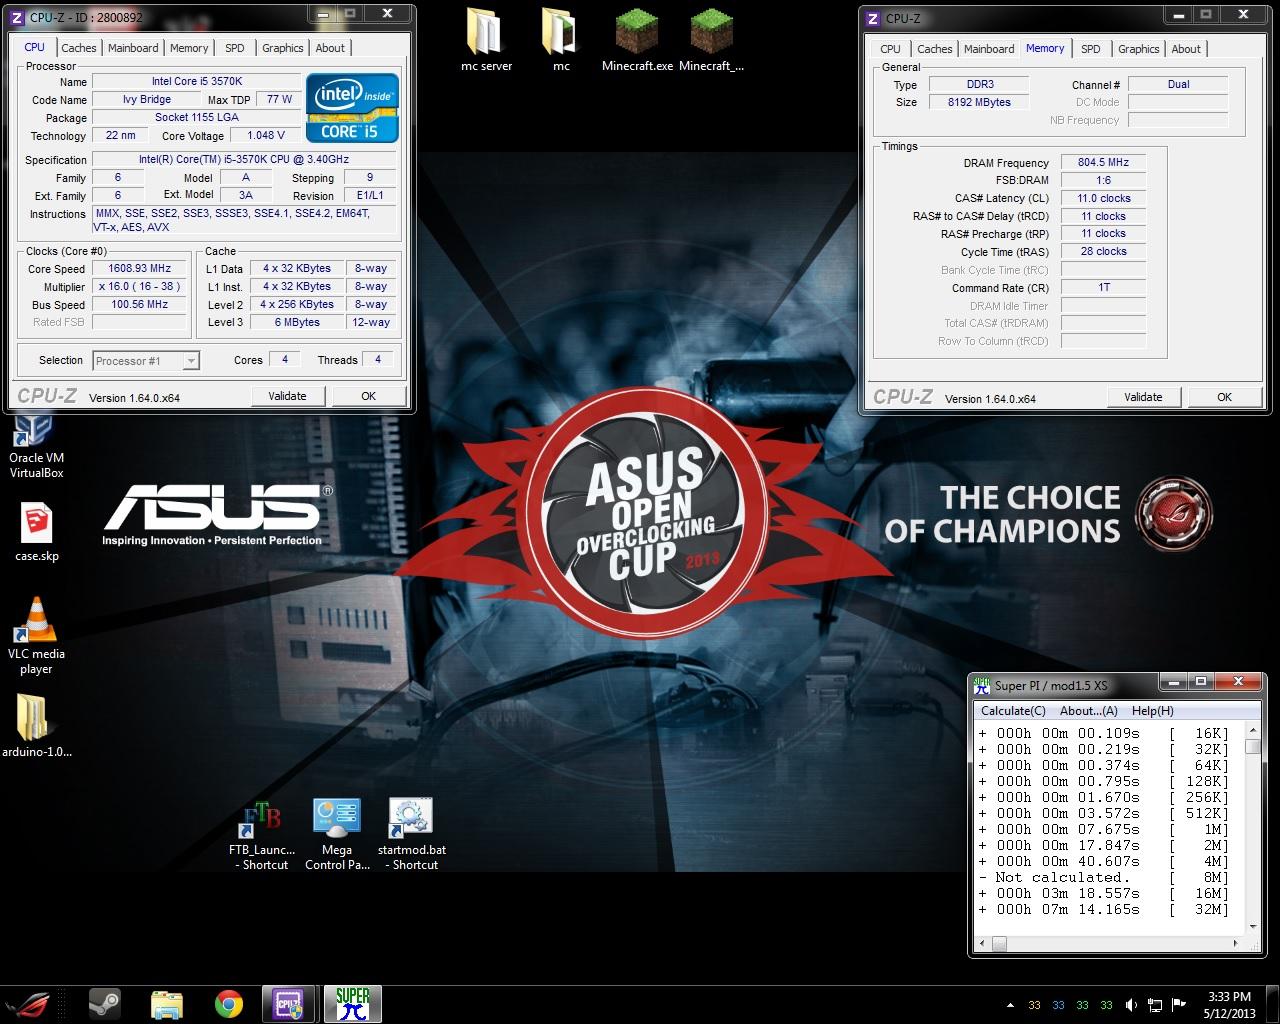
Task: Click OK in left CPU-Z window
Action: point(368,396)
